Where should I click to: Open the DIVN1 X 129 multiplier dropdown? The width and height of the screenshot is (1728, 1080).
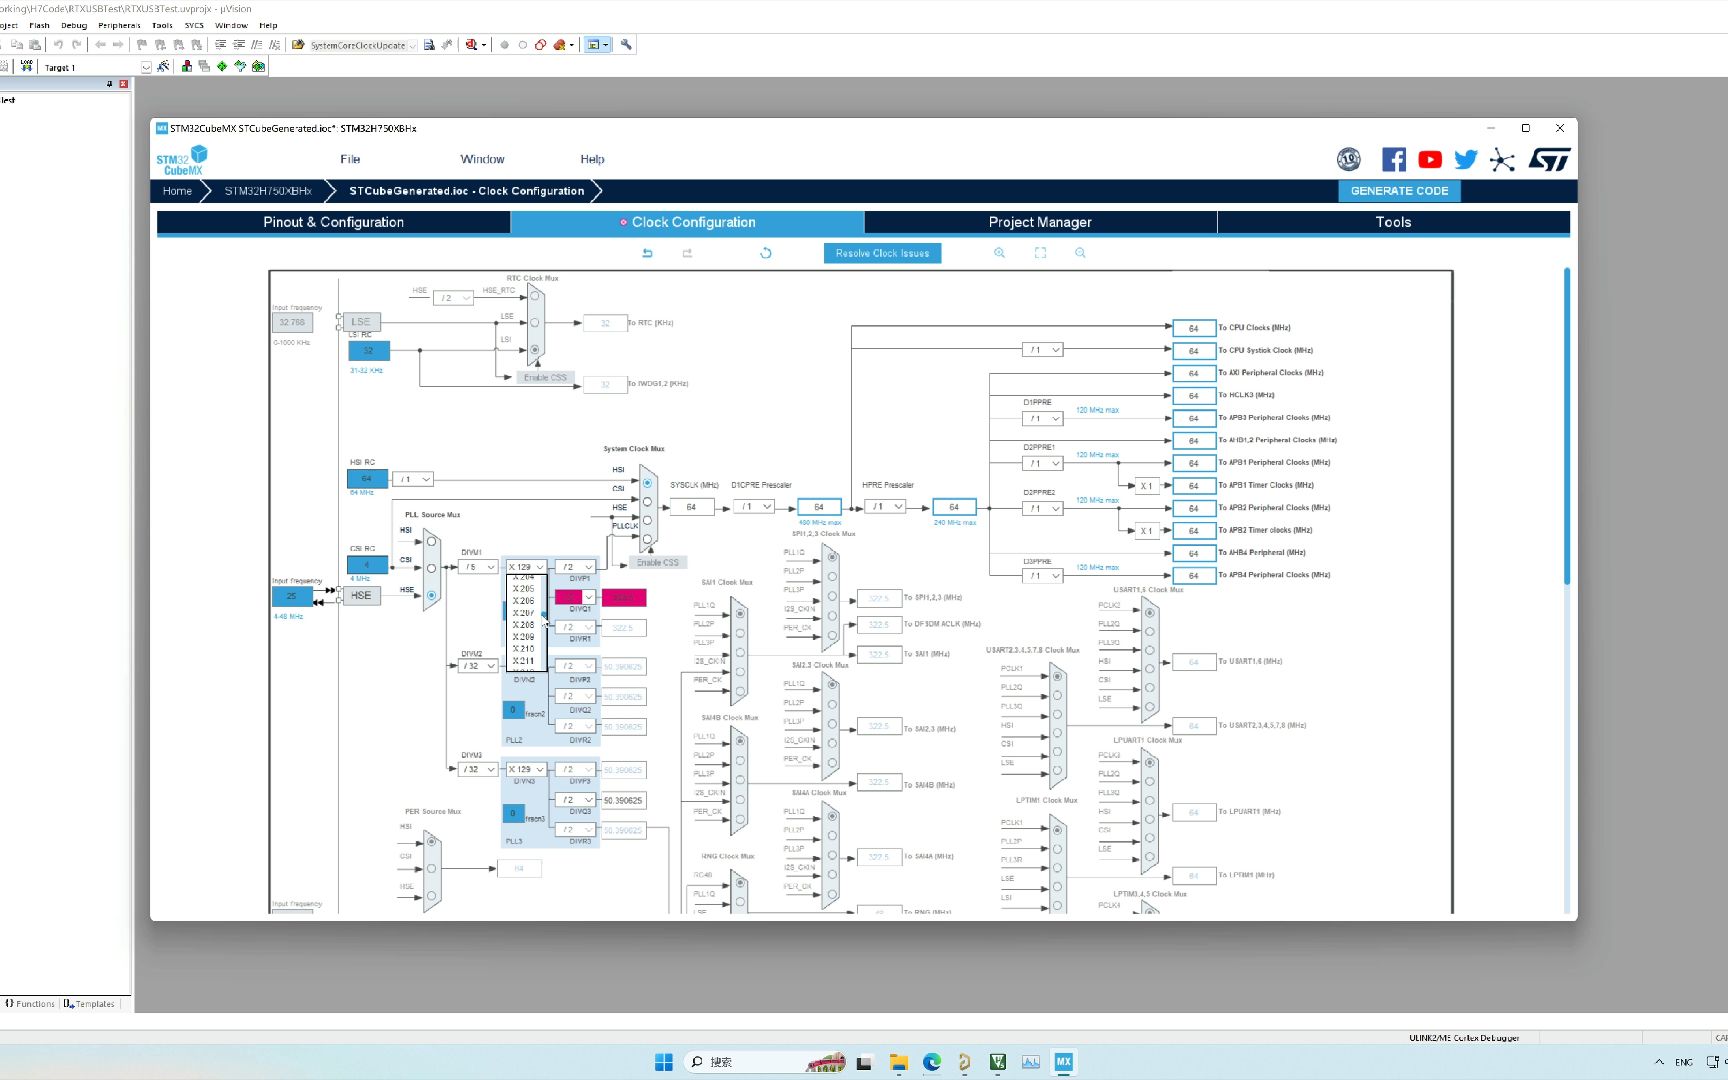click(526, 567)
